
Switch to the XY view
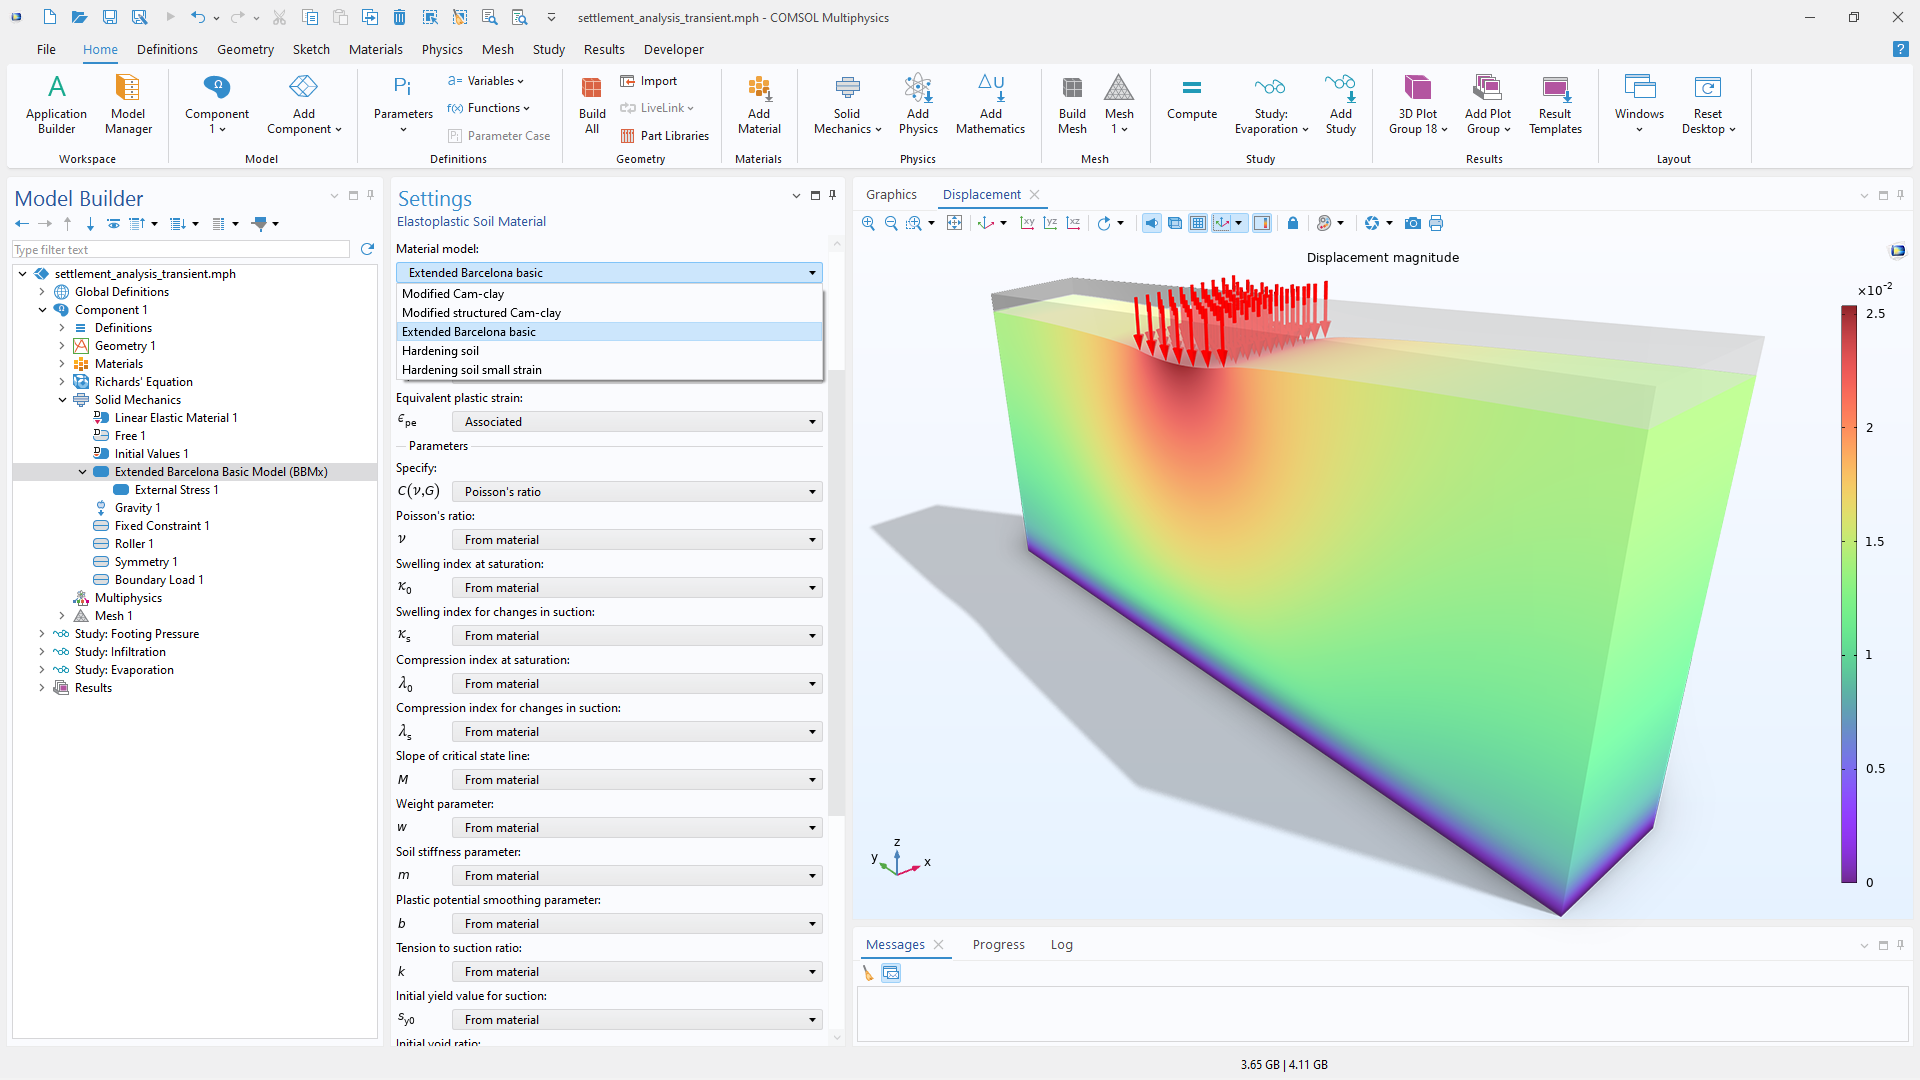[1027, 223]
